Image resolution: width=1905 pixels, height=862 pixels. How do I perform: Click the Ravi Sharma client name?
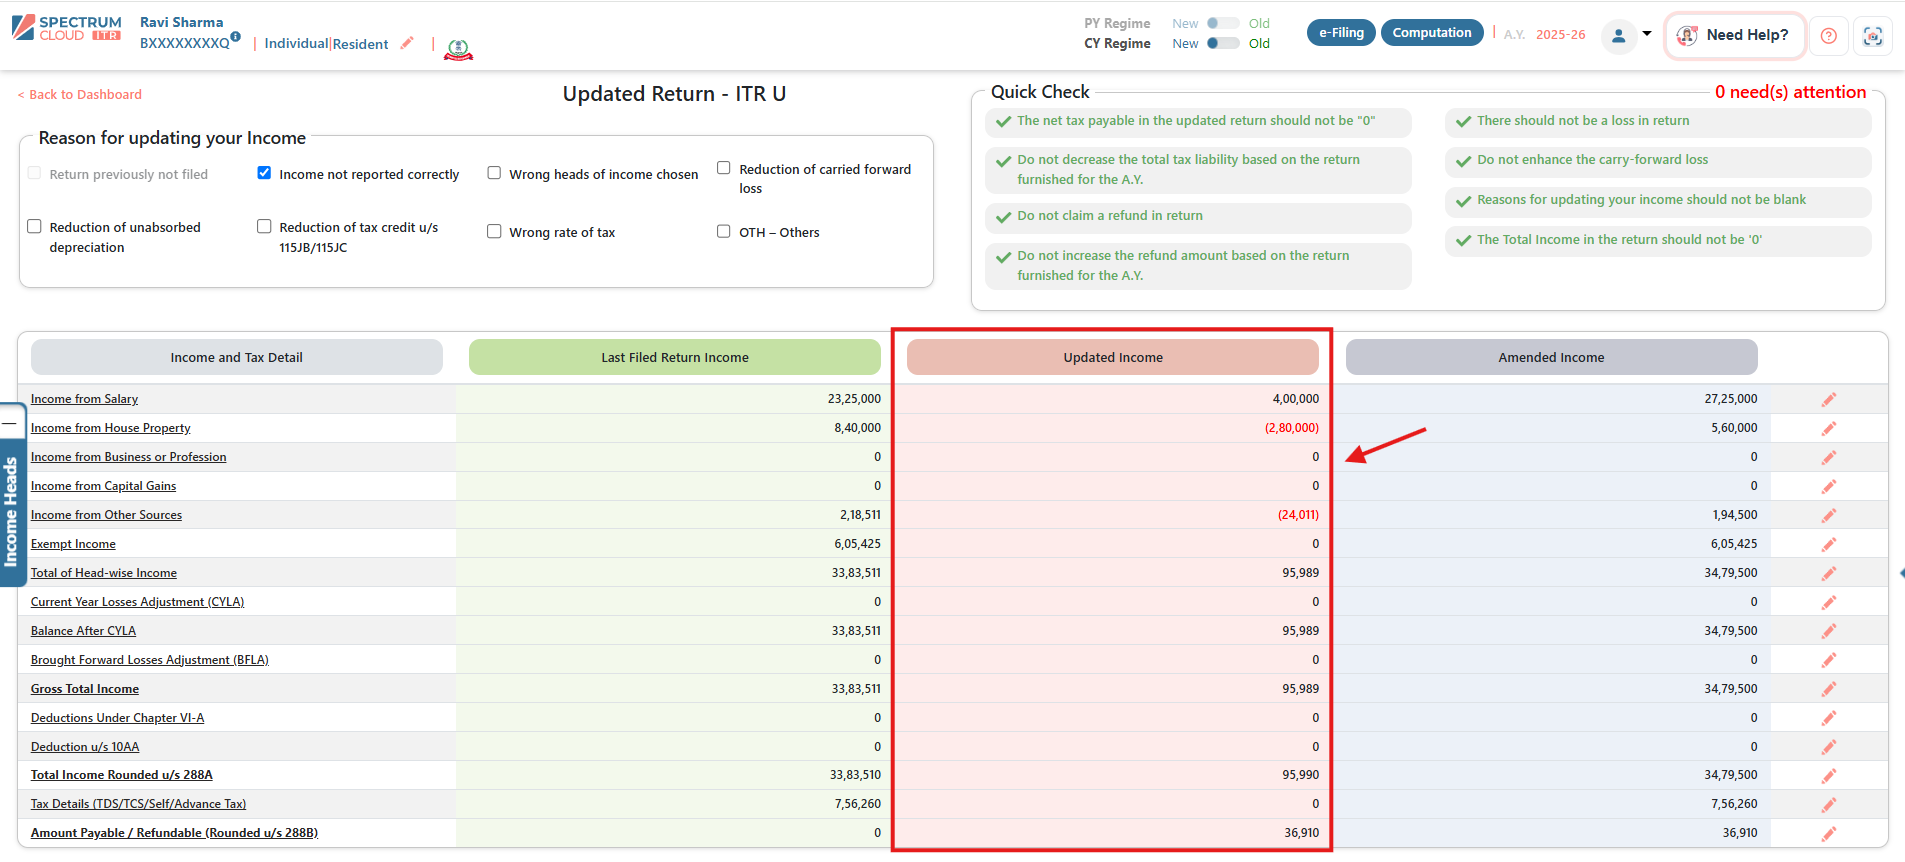click(182, 22)
